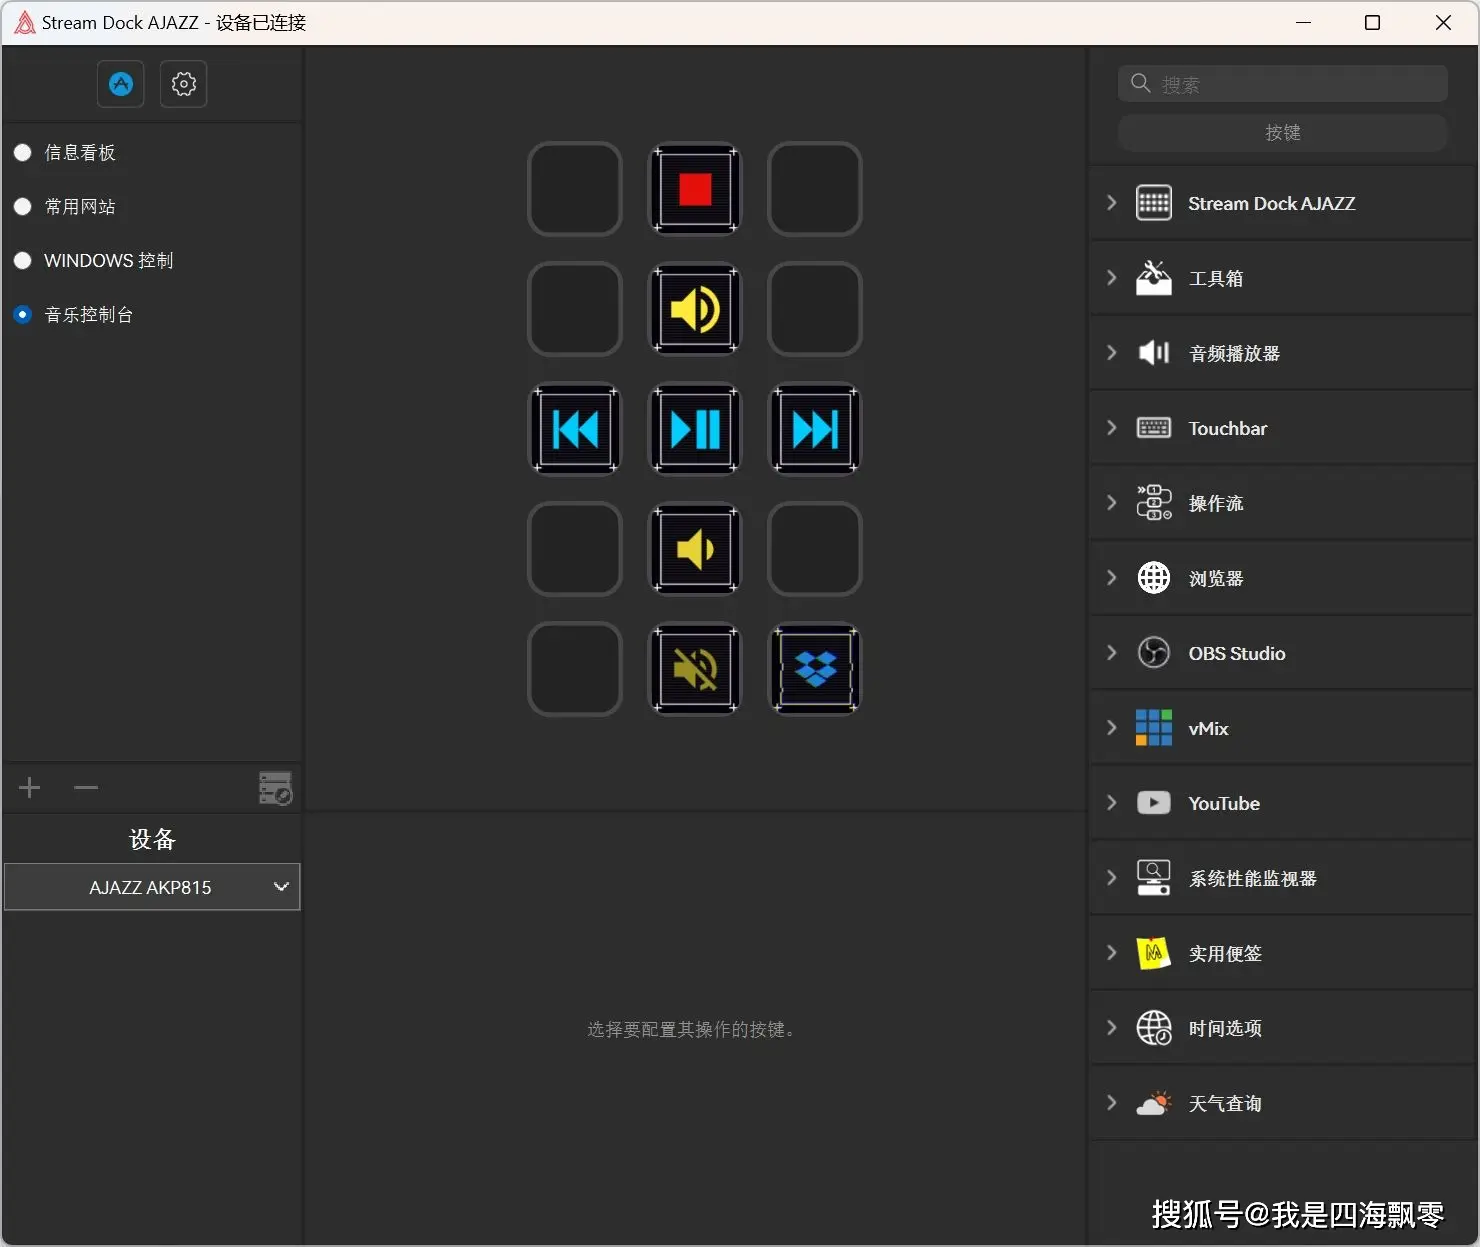This screenshot has height=1247, width=1480.
Task: Expand the YouTube category chevron
Action: [x=1111, y=803]
